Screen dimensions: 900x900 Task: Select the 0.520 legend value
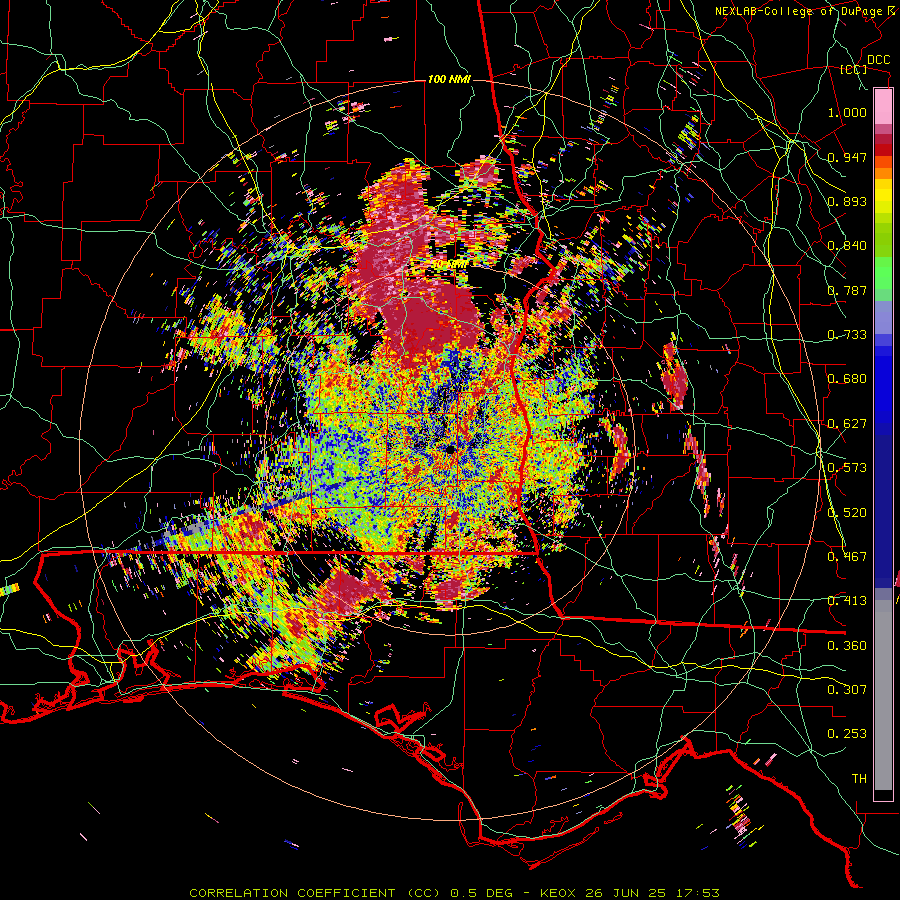click(847, 513)
